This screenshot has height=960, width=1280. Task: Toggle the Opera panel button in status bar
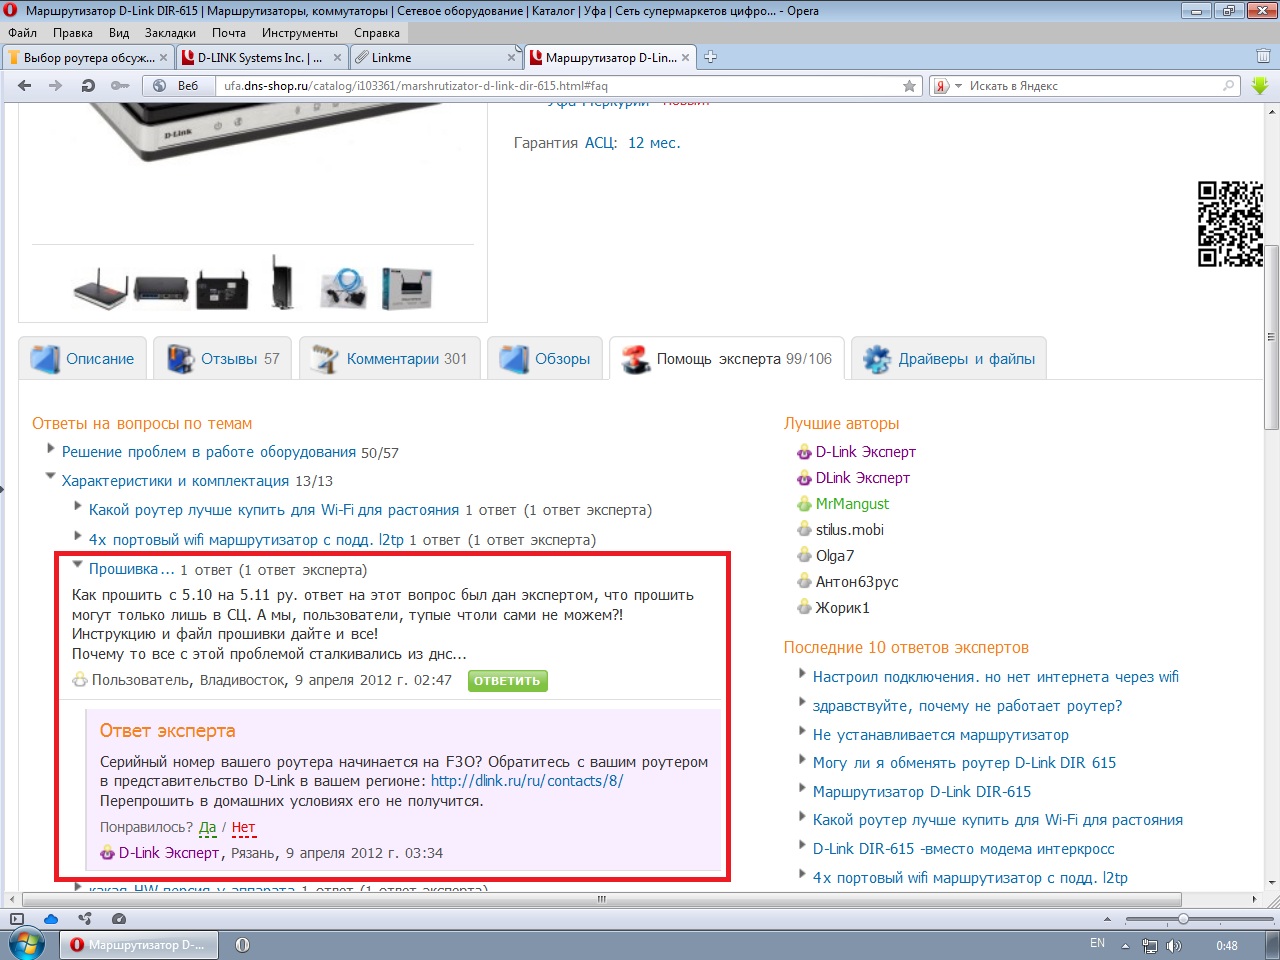17,918
